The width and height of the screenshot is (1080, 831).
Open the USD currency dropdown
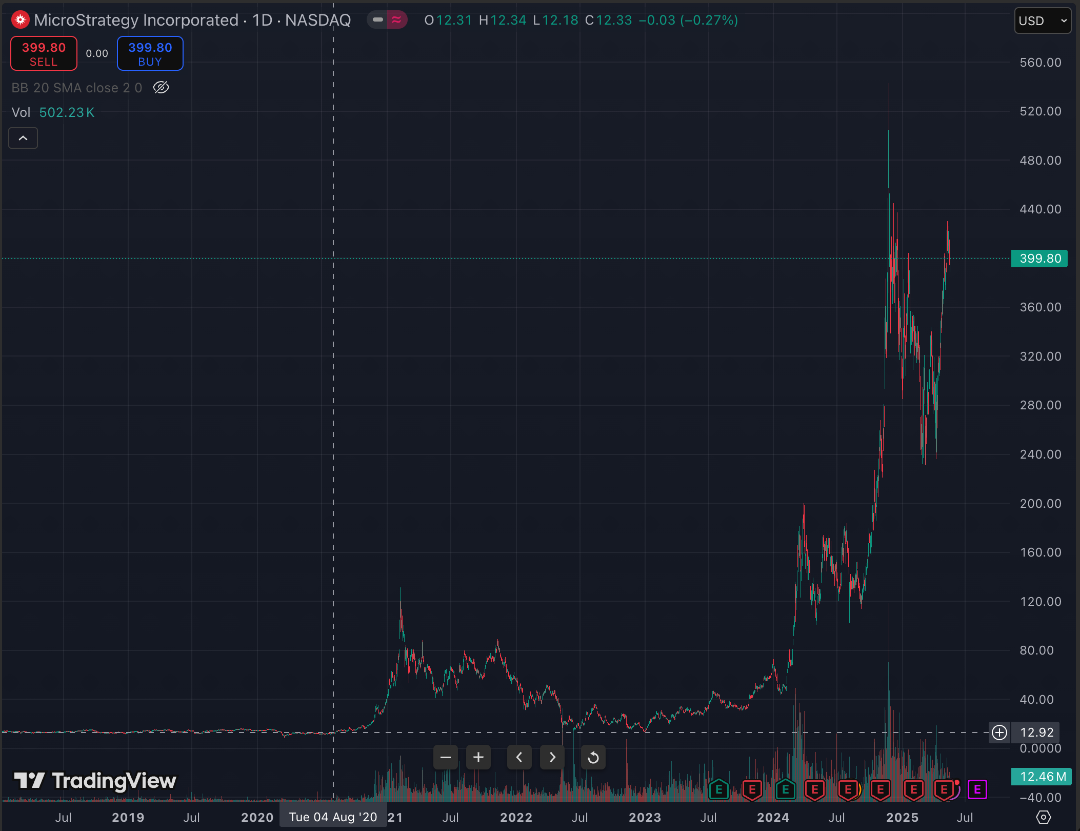[1043, 21]
